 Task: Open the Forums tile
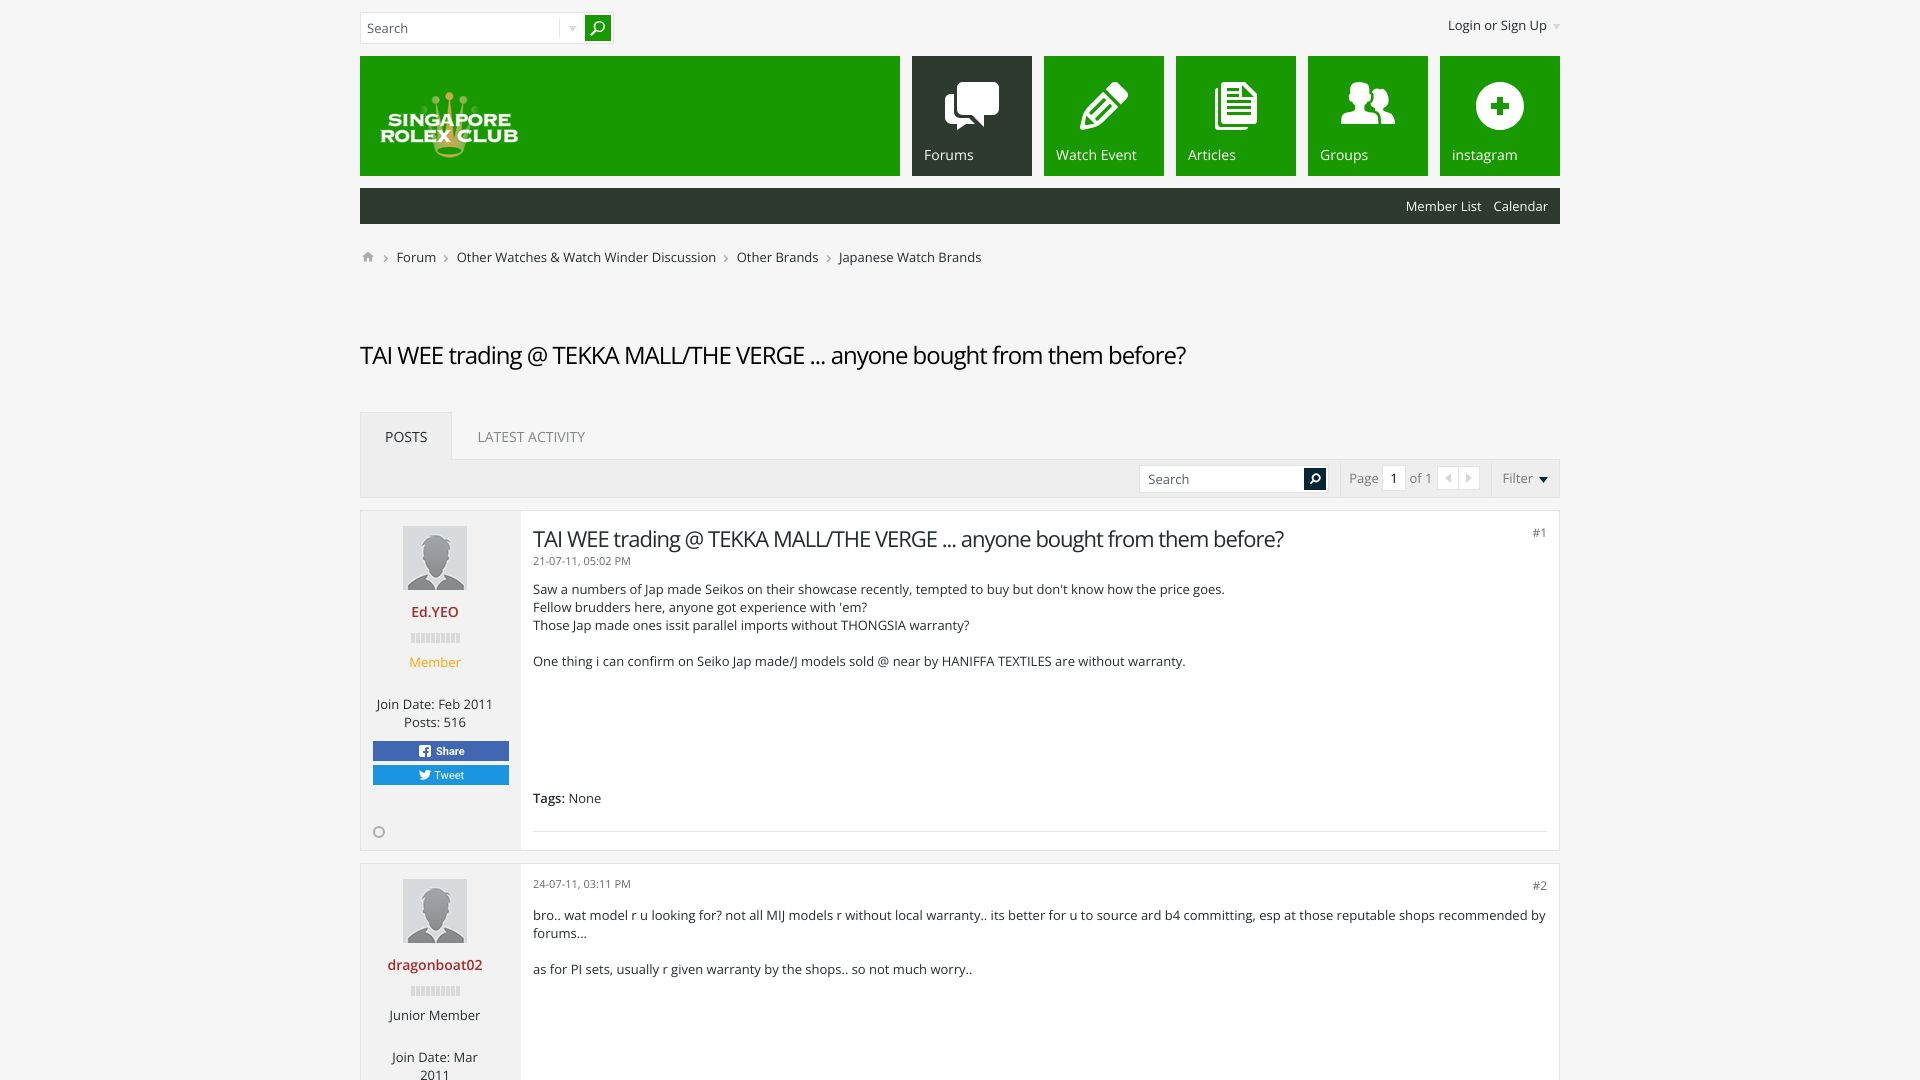click(x=972, y=116)
